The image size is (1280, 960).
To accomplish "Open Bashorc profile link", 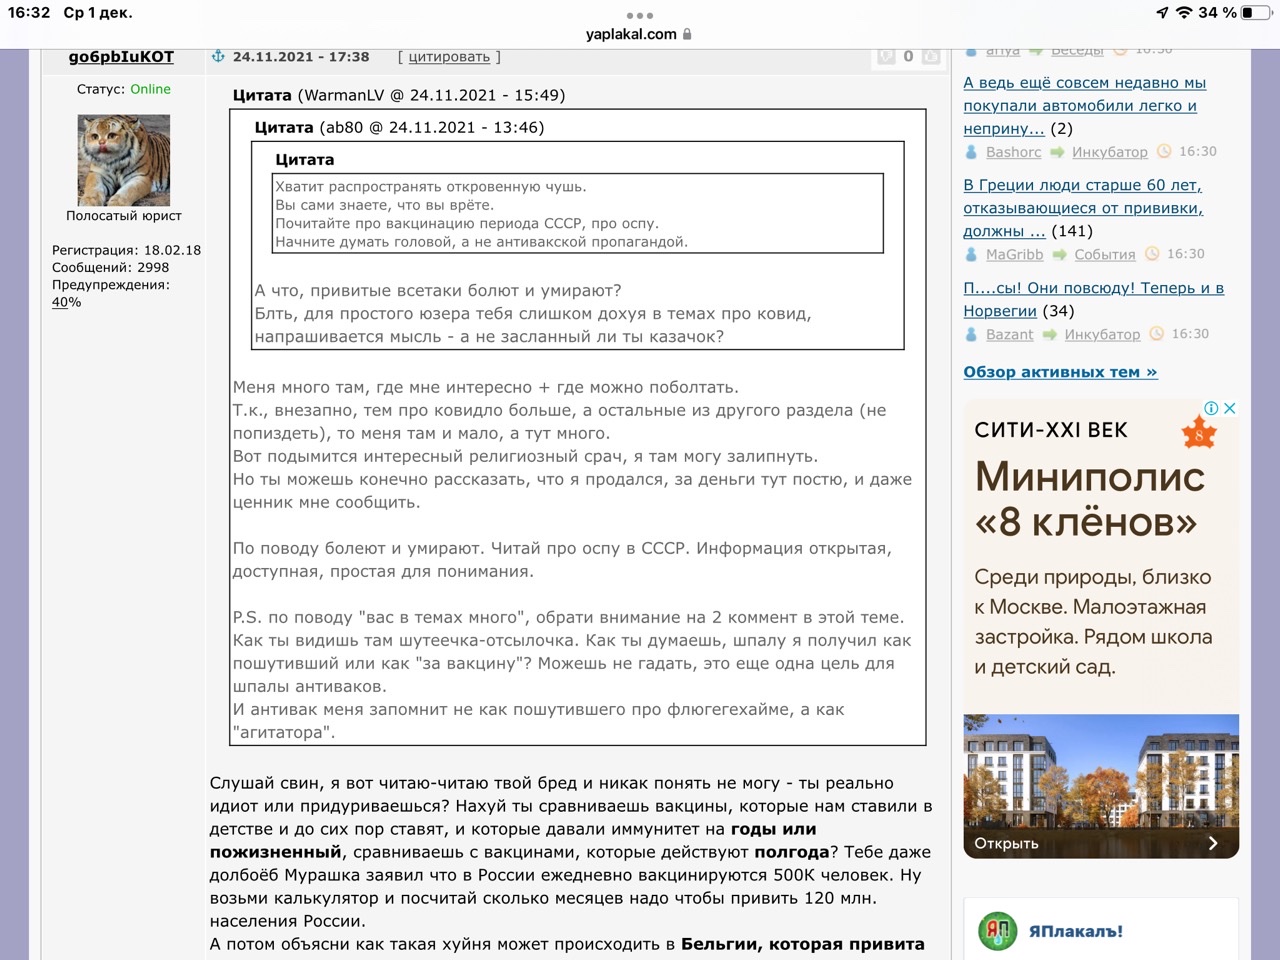I will 1013,152.
